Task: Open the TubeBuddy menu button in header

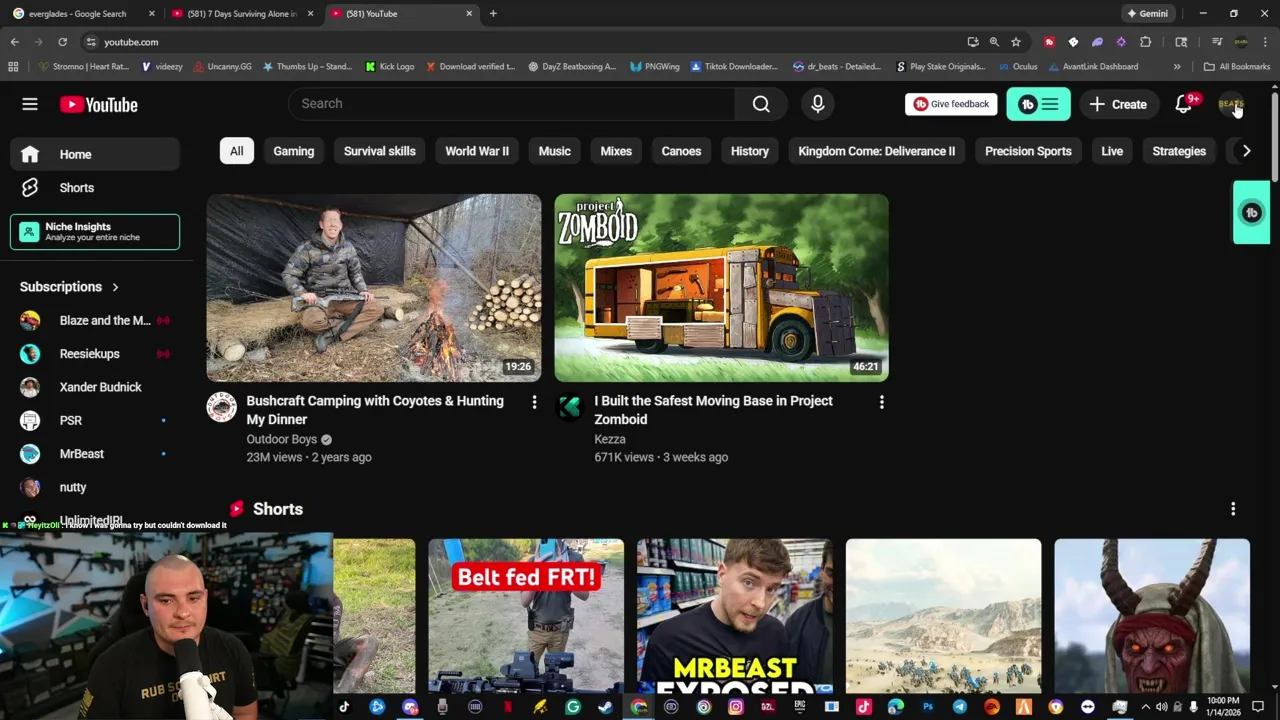Action: pyautogui.click(x=1038, y=104)
